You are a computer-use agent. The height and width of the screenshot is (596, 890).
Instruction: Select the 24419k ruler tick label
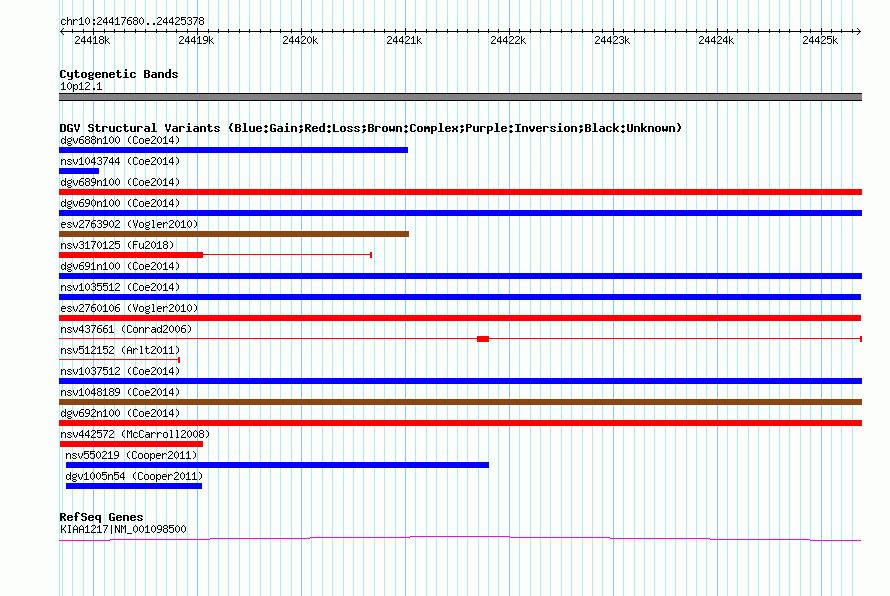click(x=196, y=40)
